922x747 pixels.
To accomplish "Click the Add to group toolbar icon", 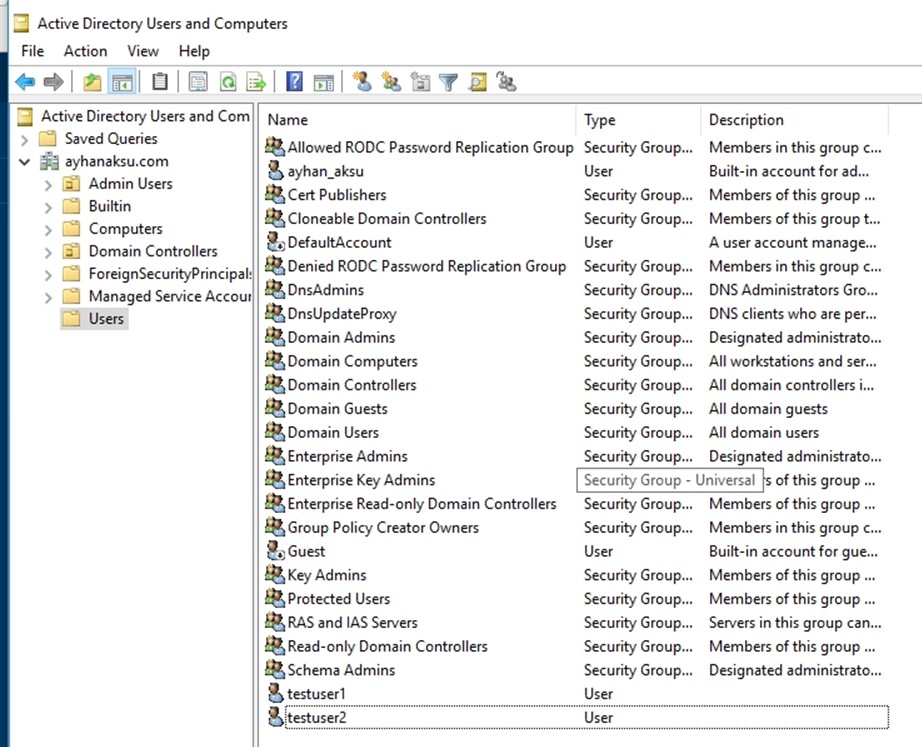I will pos(506,82).
